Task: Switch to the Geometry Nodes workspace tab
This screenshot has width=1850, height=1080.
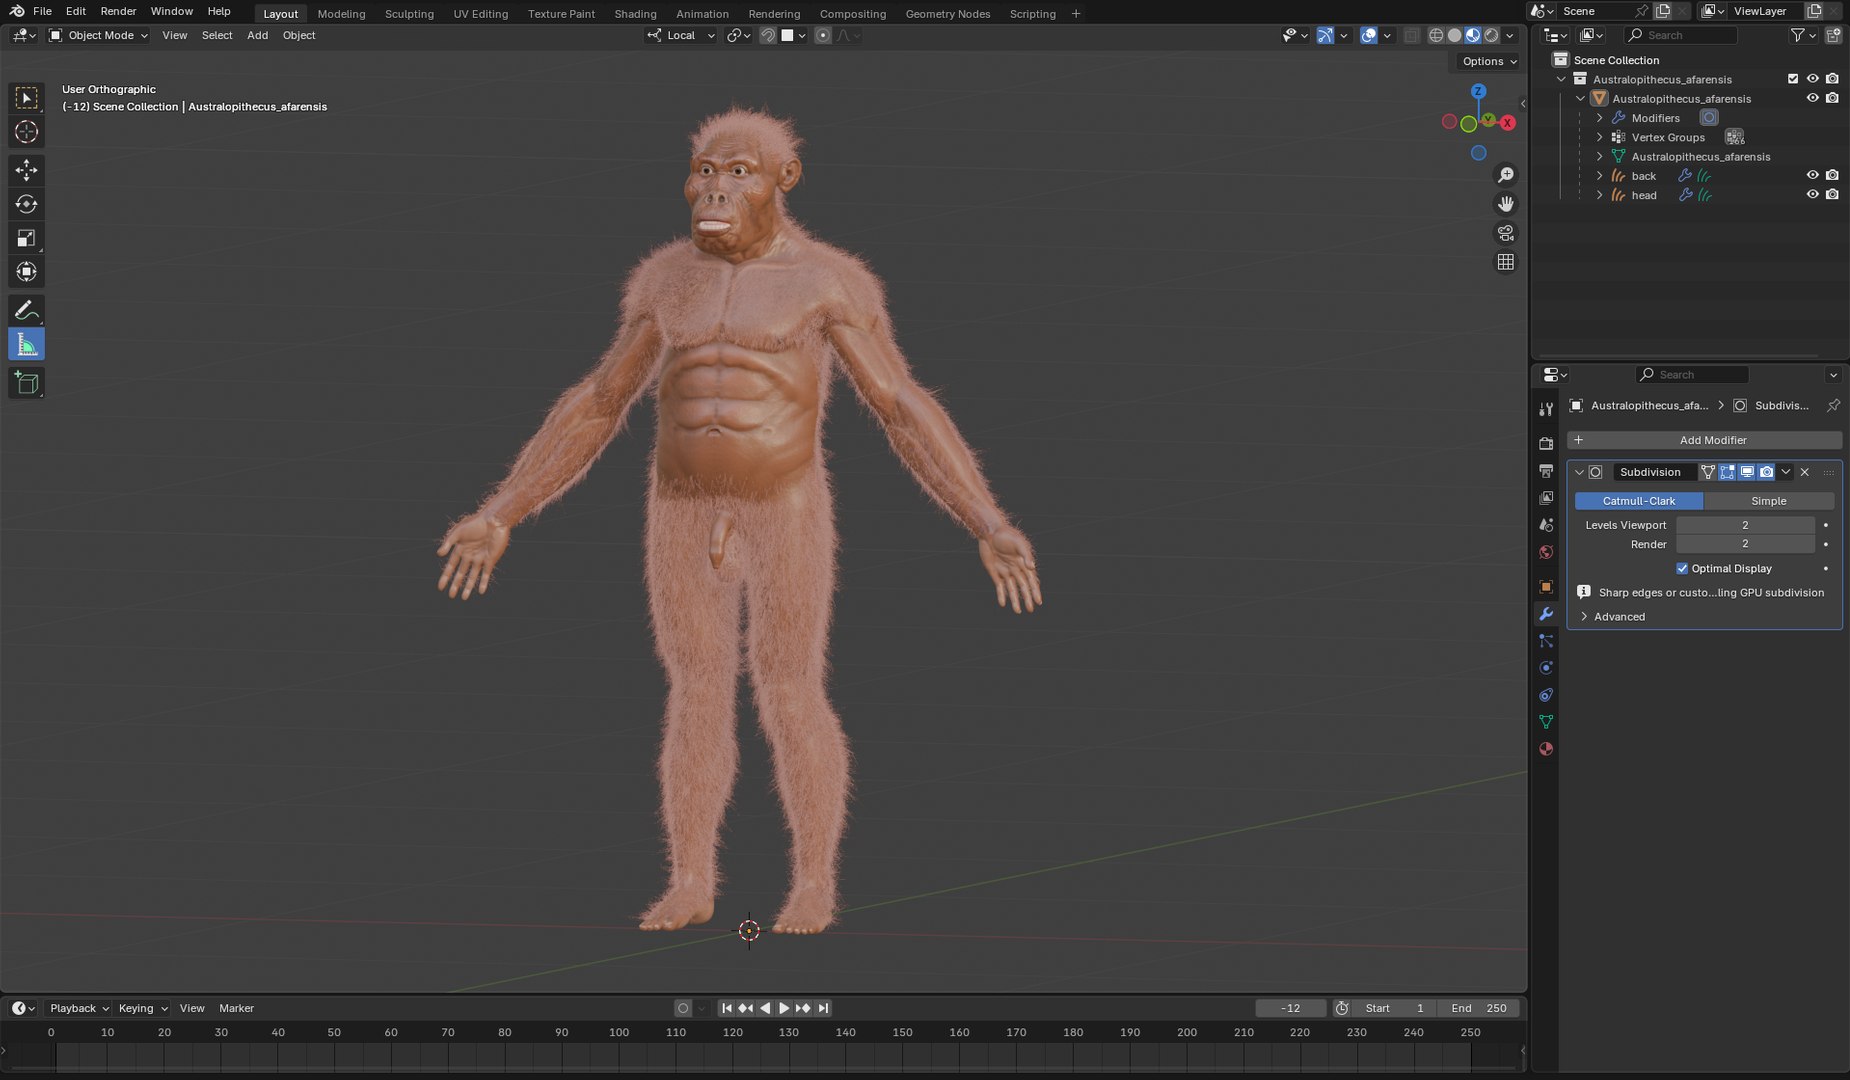Action: coord(947,14)
